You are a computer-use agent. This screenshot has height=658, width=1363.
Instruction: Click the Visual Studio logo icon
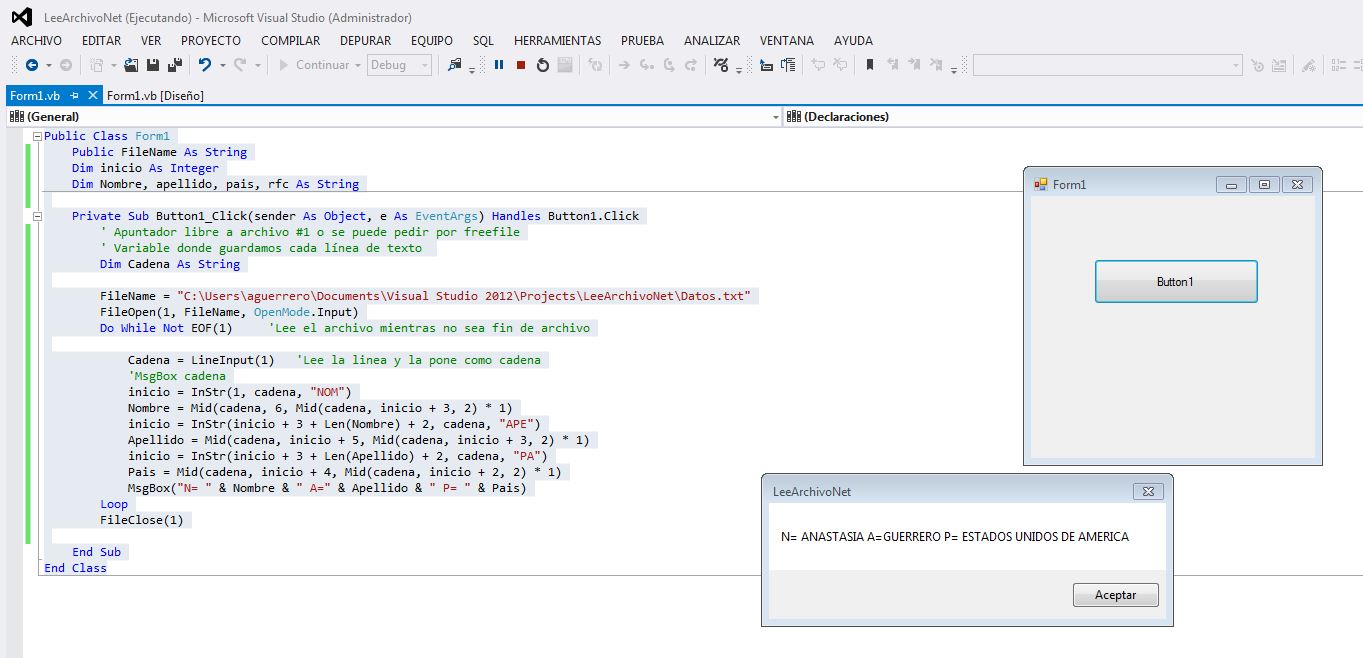click(22, 17)
